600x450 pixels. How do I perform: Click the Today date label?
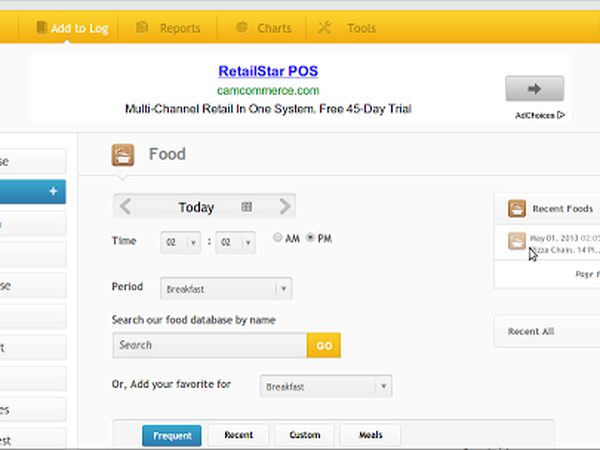pyautogui.click(x=196, y=207)
